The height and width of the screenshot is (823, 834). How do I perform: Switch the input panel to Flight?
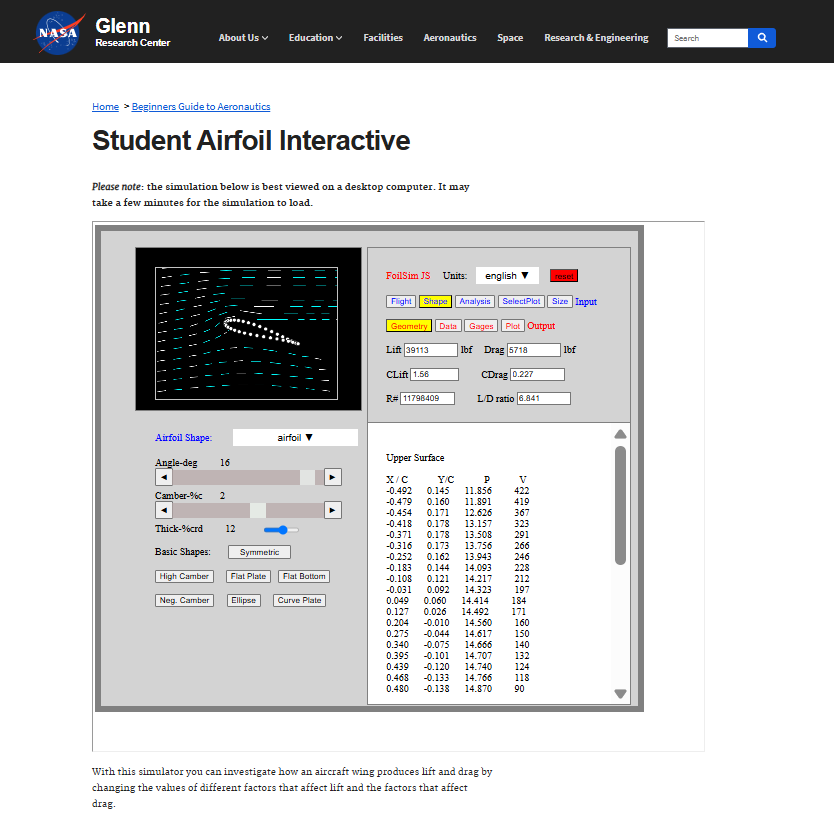click(x=401, y=301)
